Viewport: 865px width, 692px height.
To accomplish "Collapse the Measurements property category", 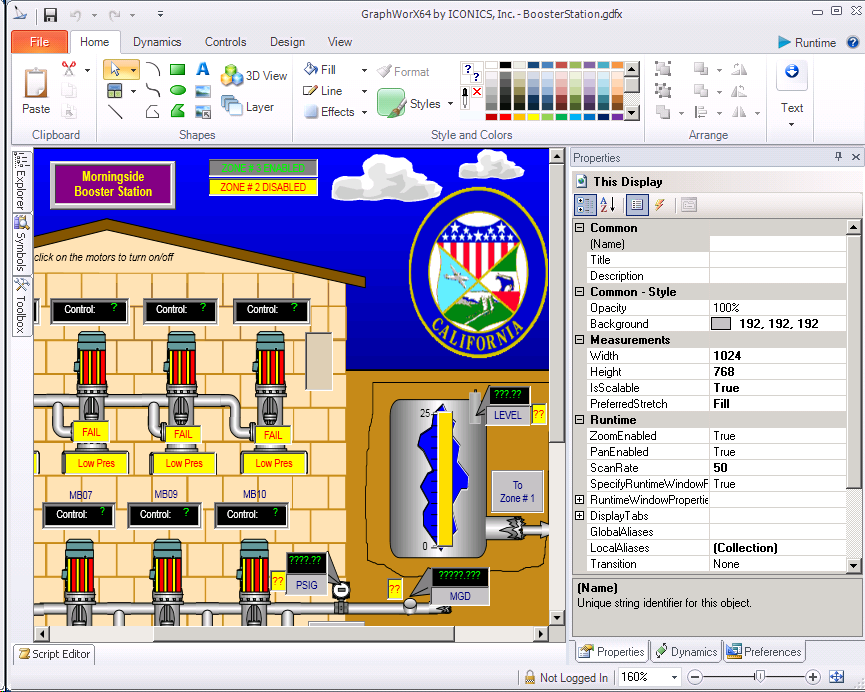I will coord(580,340).
